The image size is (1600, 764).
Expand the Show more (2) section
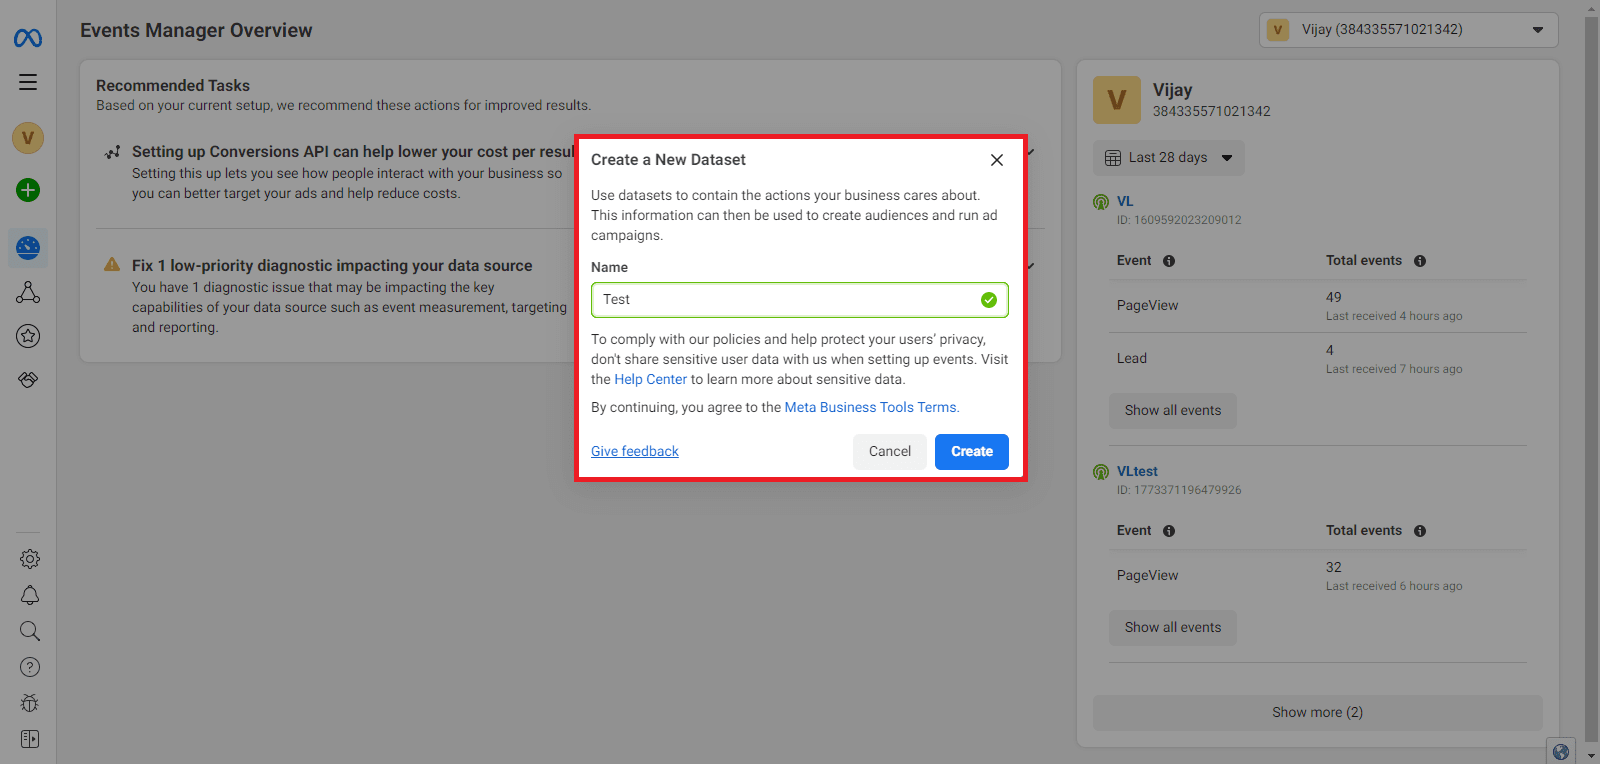pyautogui.click(x=1317, y=712)
